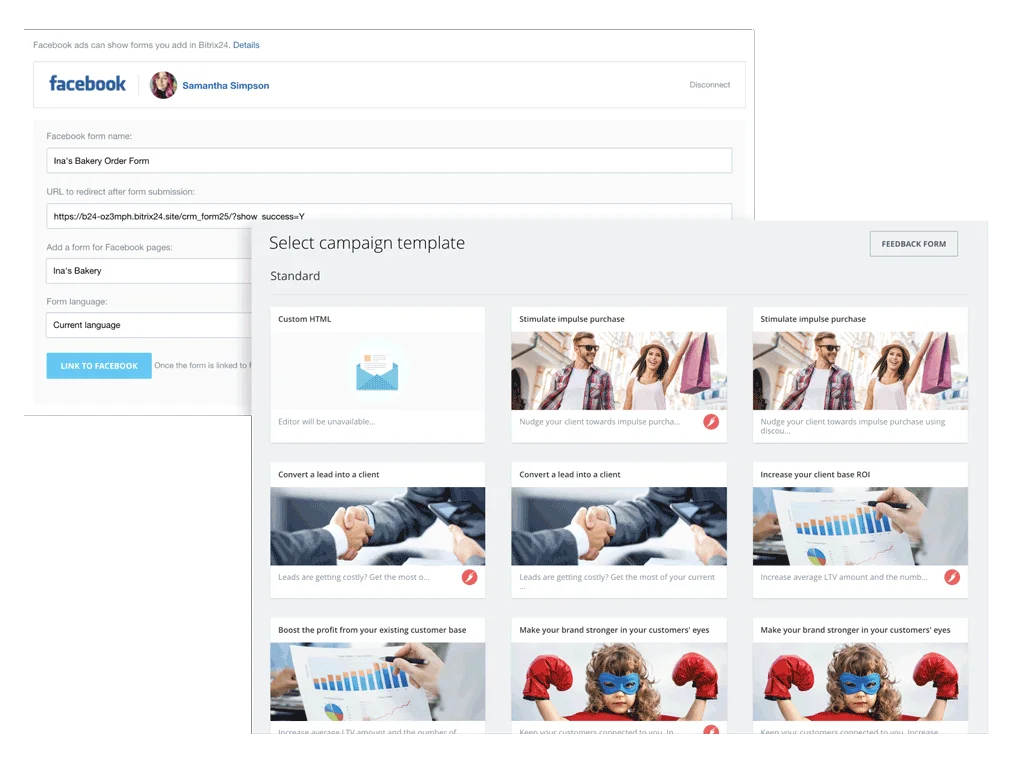Viewport: 1018px width, 768px height.
Task: Click the 'Standard' section heading
Action: point(295,276)
